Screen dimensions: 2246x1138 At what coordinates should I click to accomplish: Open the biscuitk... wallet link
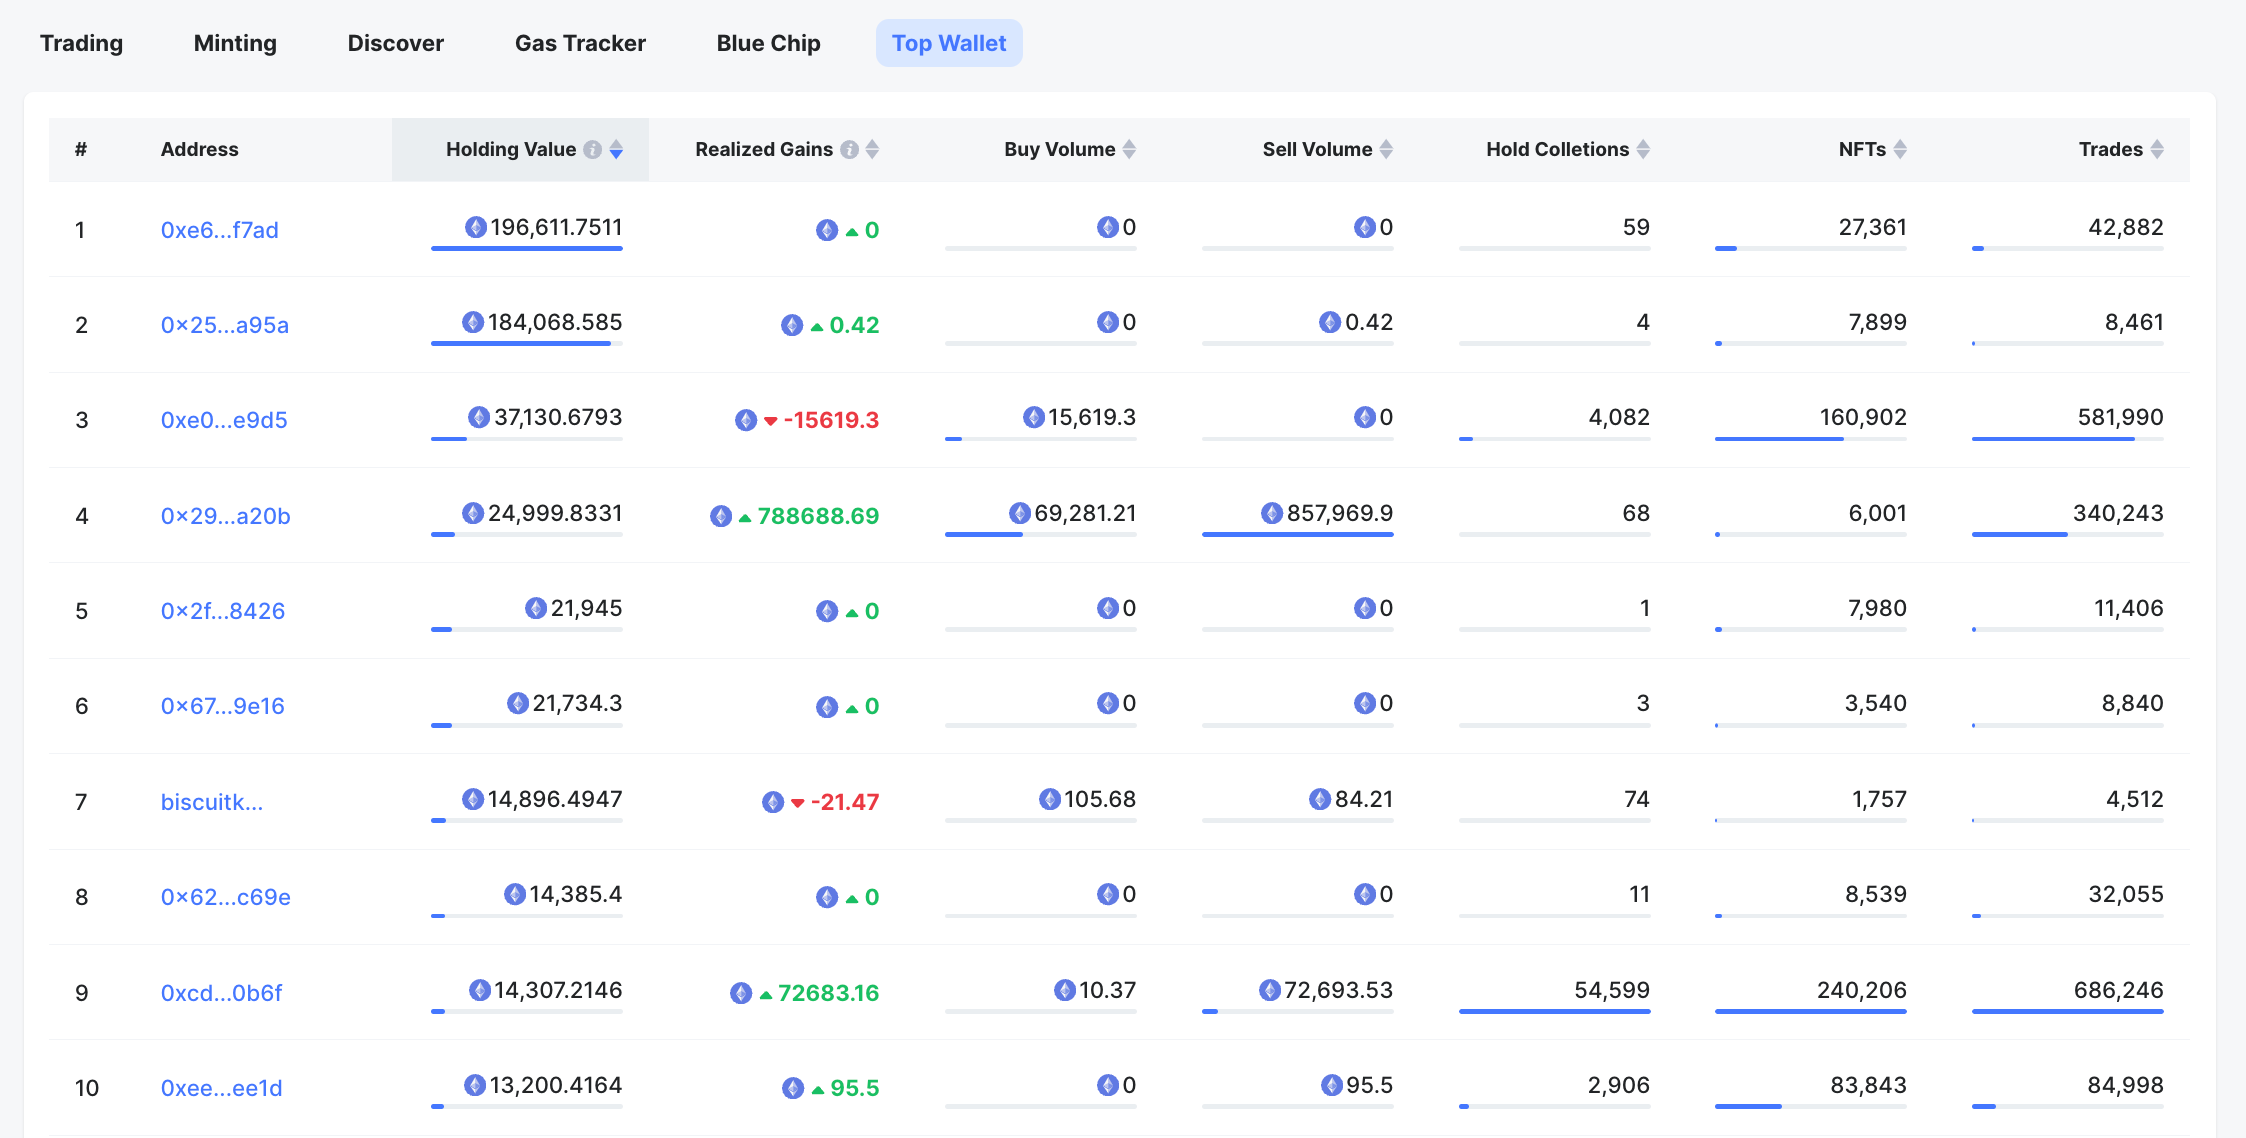212,802
